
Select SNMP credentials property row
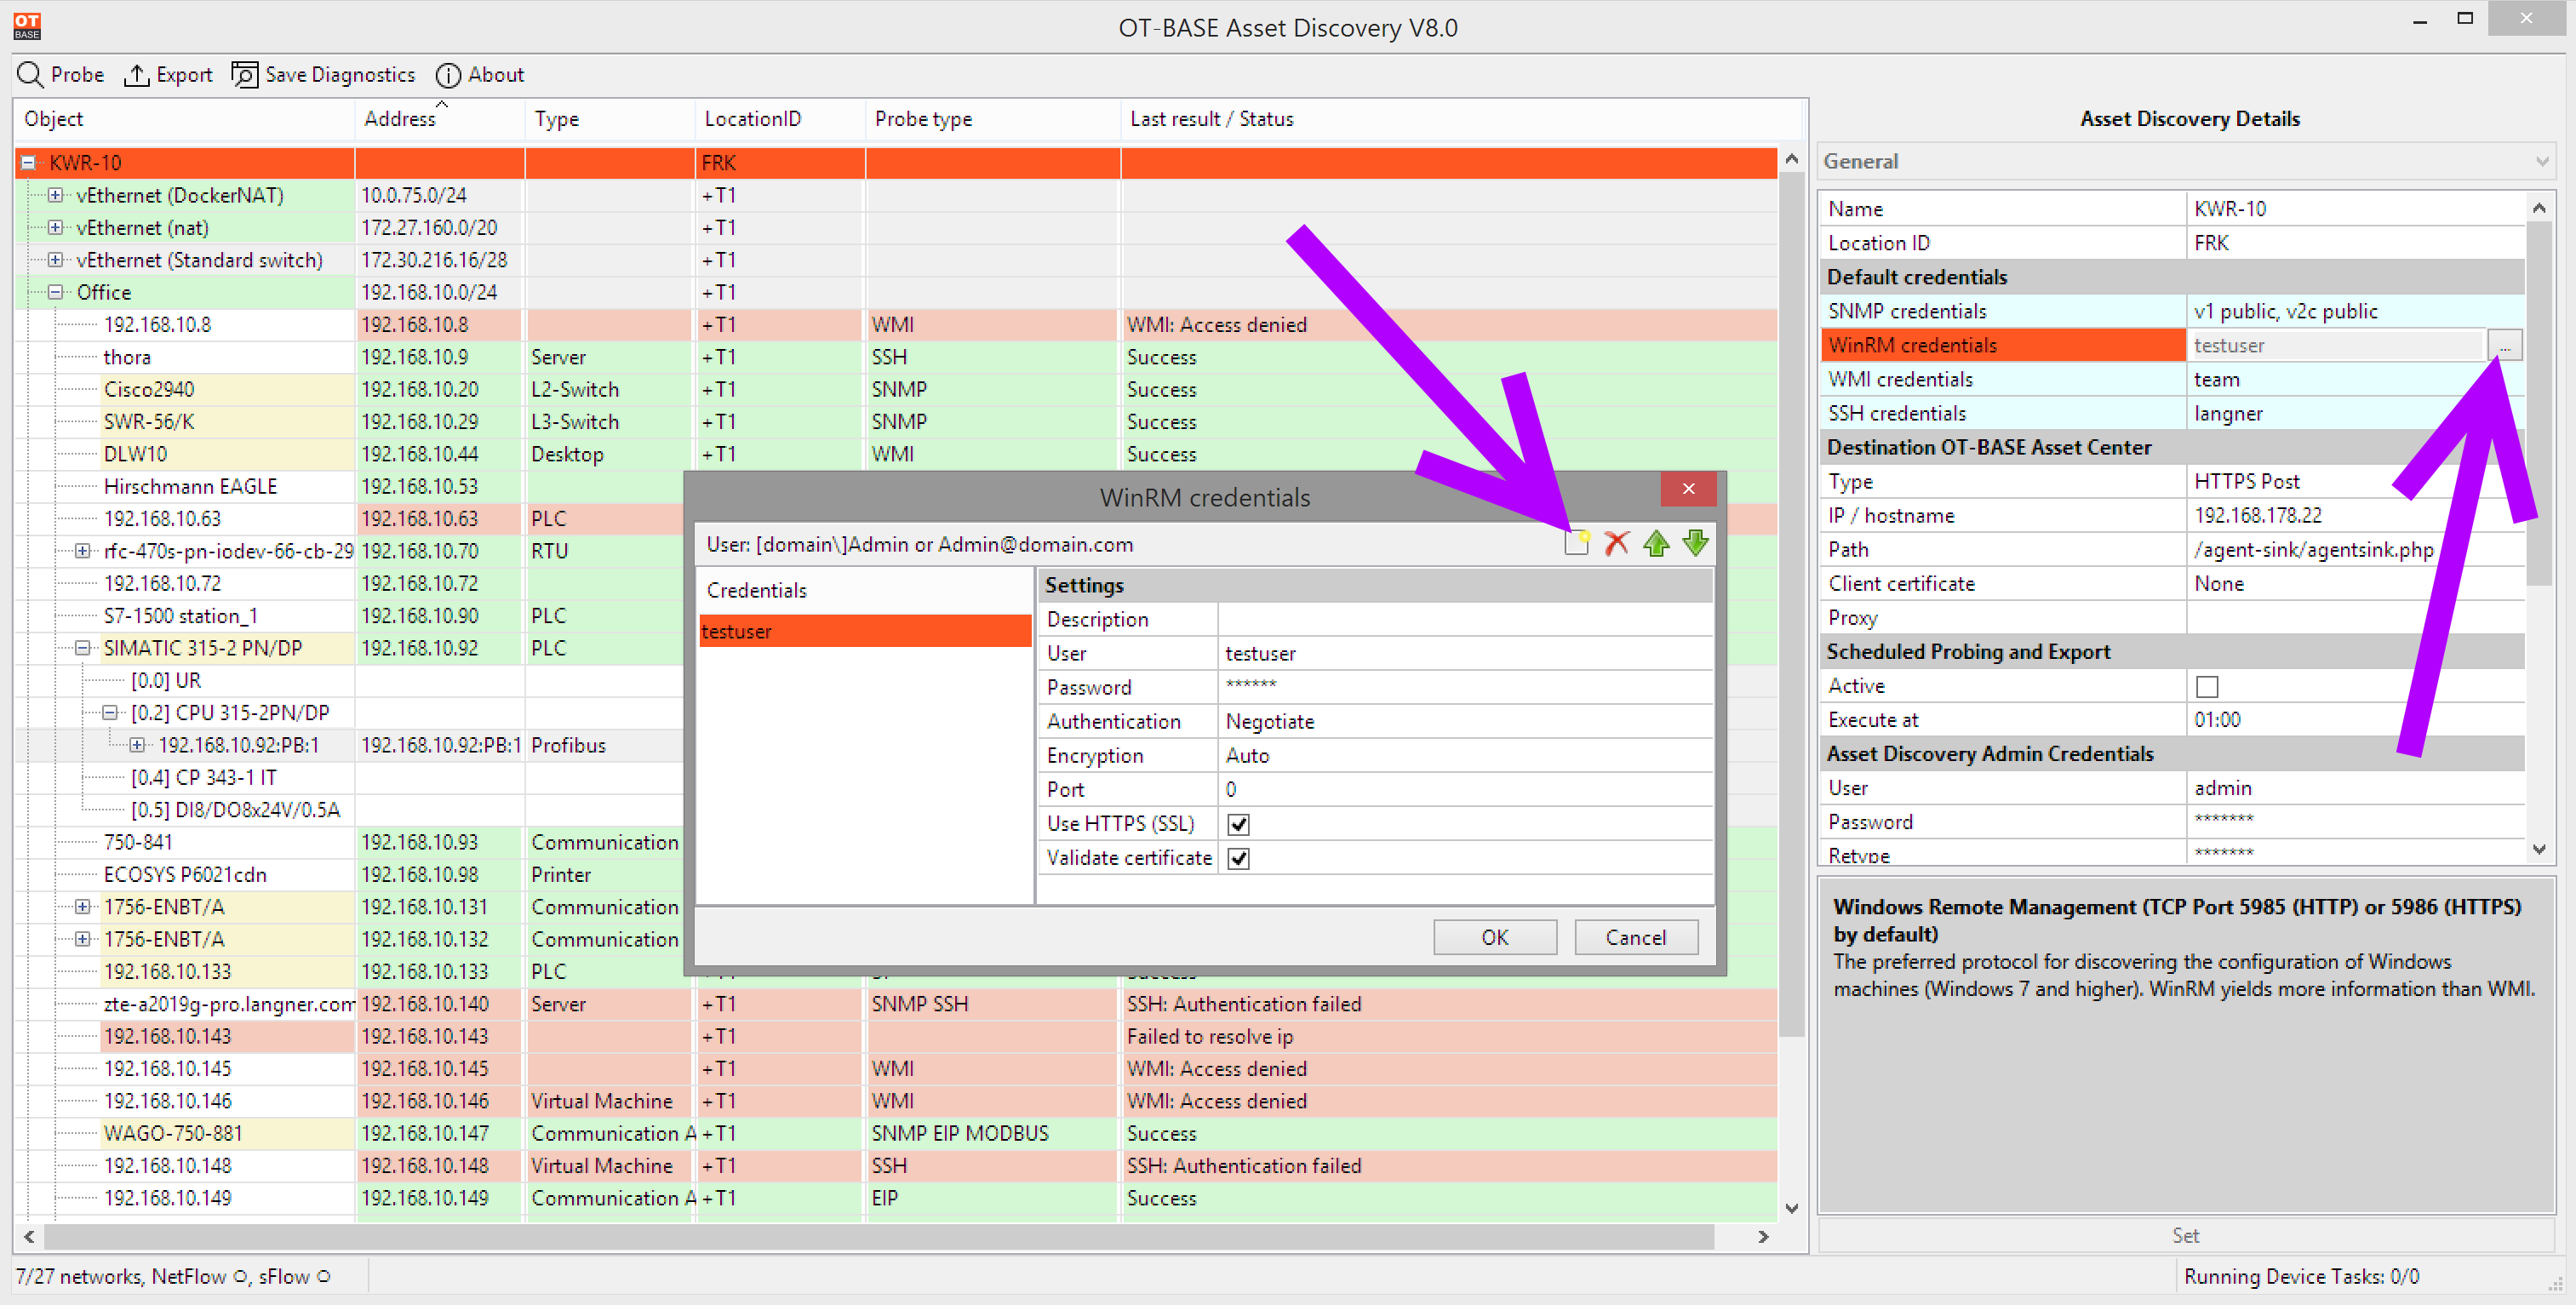(2172, 311)
